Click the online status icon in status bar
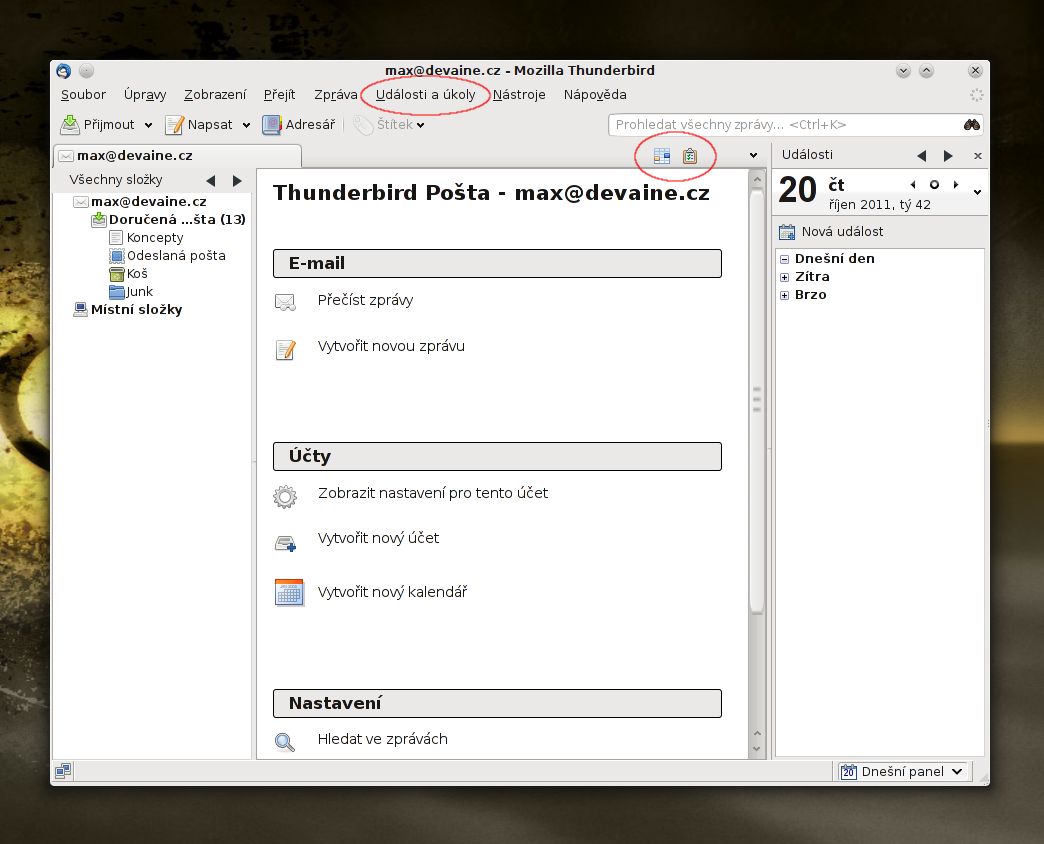This screenshot has width=1044, height=844. tap(63, 771)
